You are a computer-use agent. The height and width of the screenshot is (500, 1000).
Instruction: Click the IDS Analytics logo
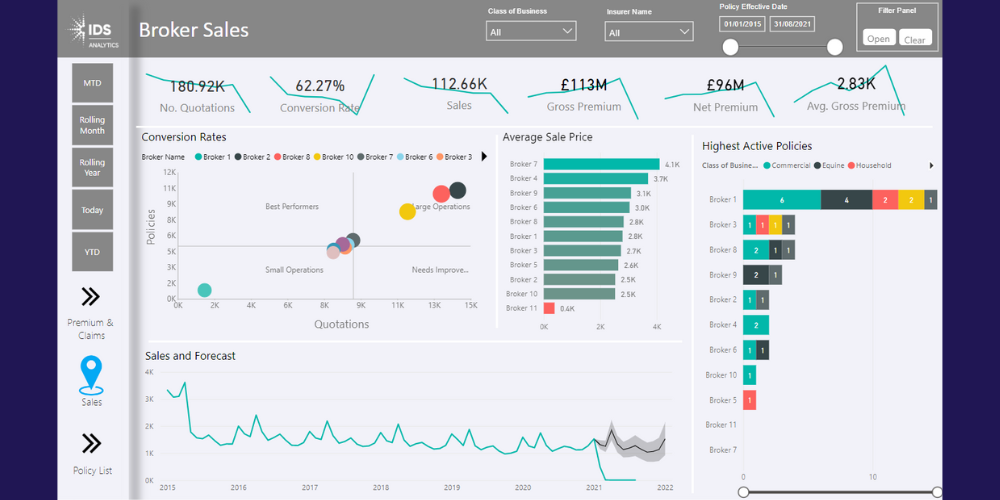[93, 31]
